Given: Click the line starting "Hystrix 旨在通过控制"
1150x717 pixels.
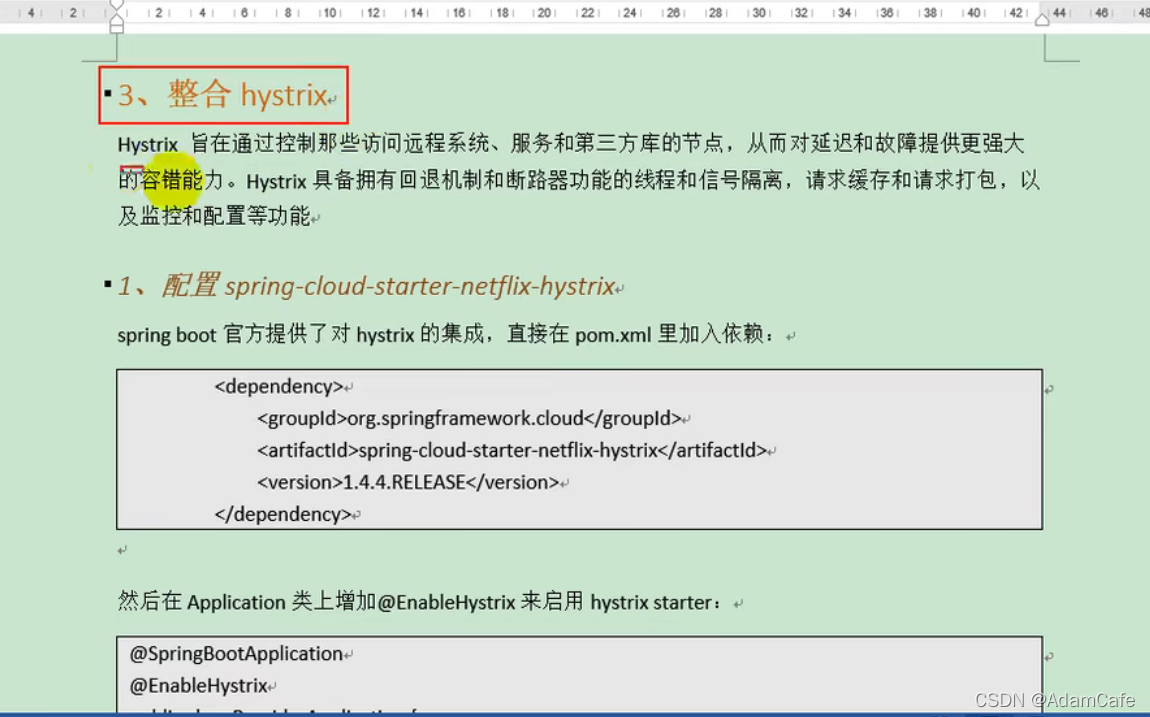Looking at the screenshot, I should 571,144.
